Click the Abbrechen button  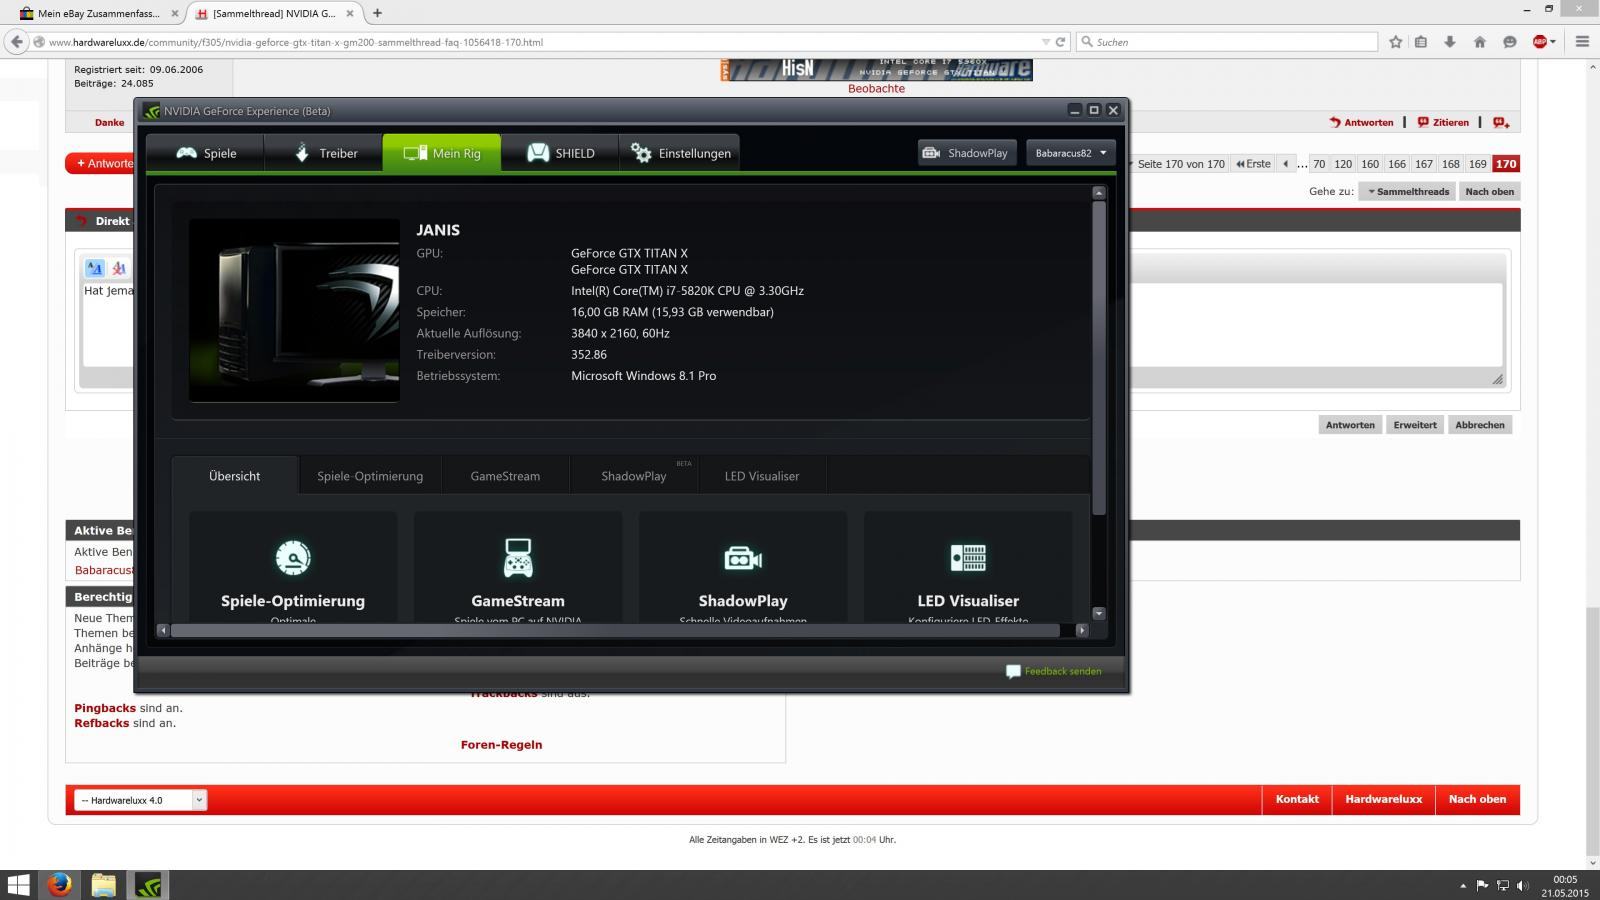1480,425
